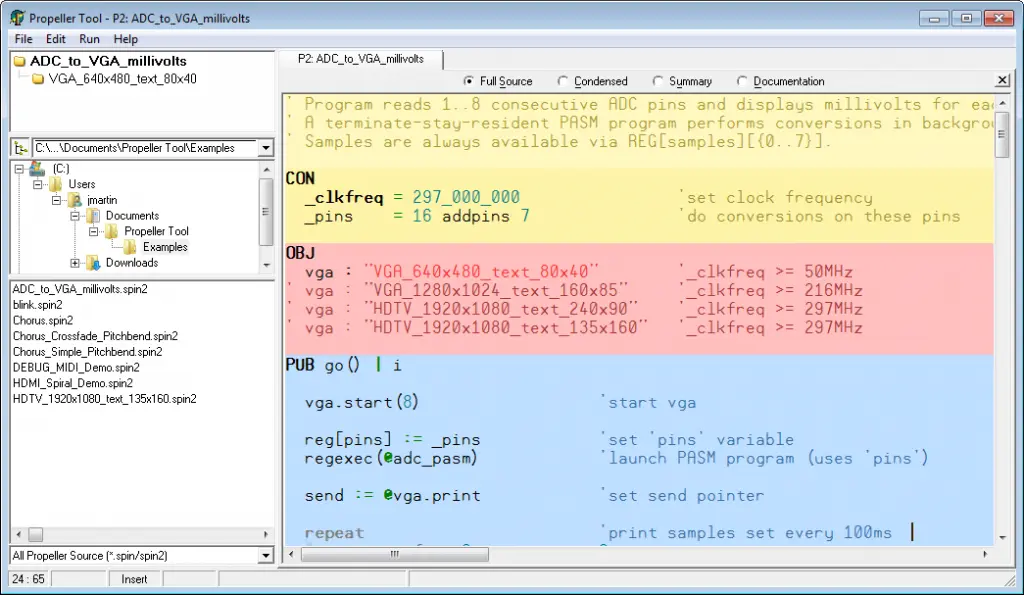Open the Run menu
Viewport: 1024px width, 595px height.
pos(90,39)
